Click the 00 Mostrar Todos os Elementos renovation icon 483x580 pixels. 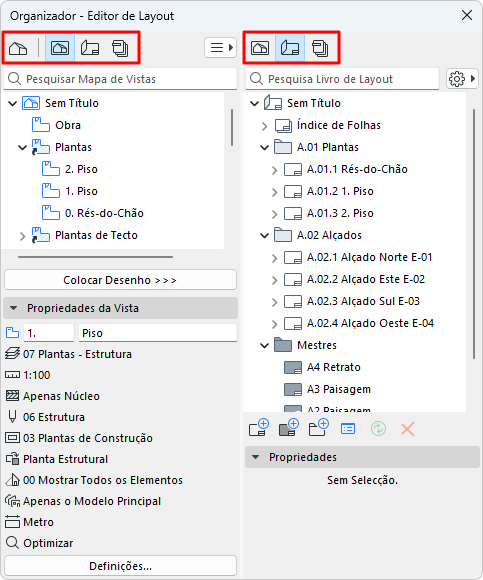pos(12,480)
